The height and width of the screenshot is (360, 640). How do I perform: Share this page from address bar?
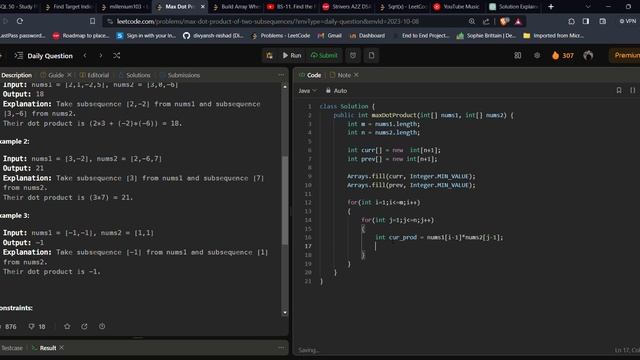pyautogui.click(x=486, y=21)
